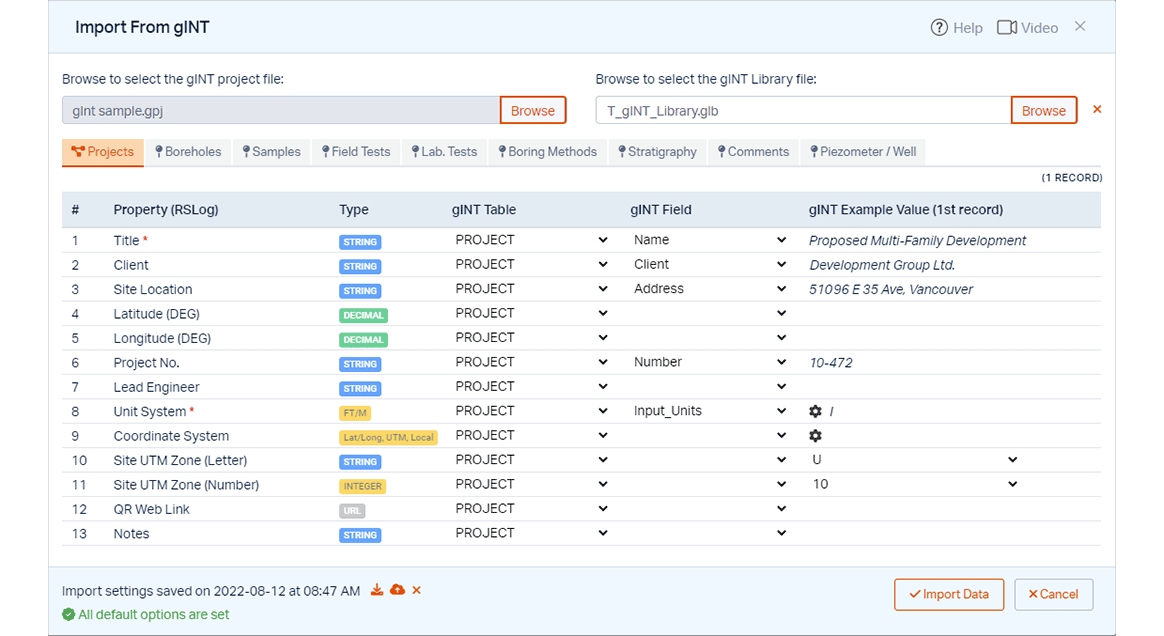The height and width of the screenshot is (636, 1164).
Task: Switch to the Boreholes tab
Action: tap(188, 152)
